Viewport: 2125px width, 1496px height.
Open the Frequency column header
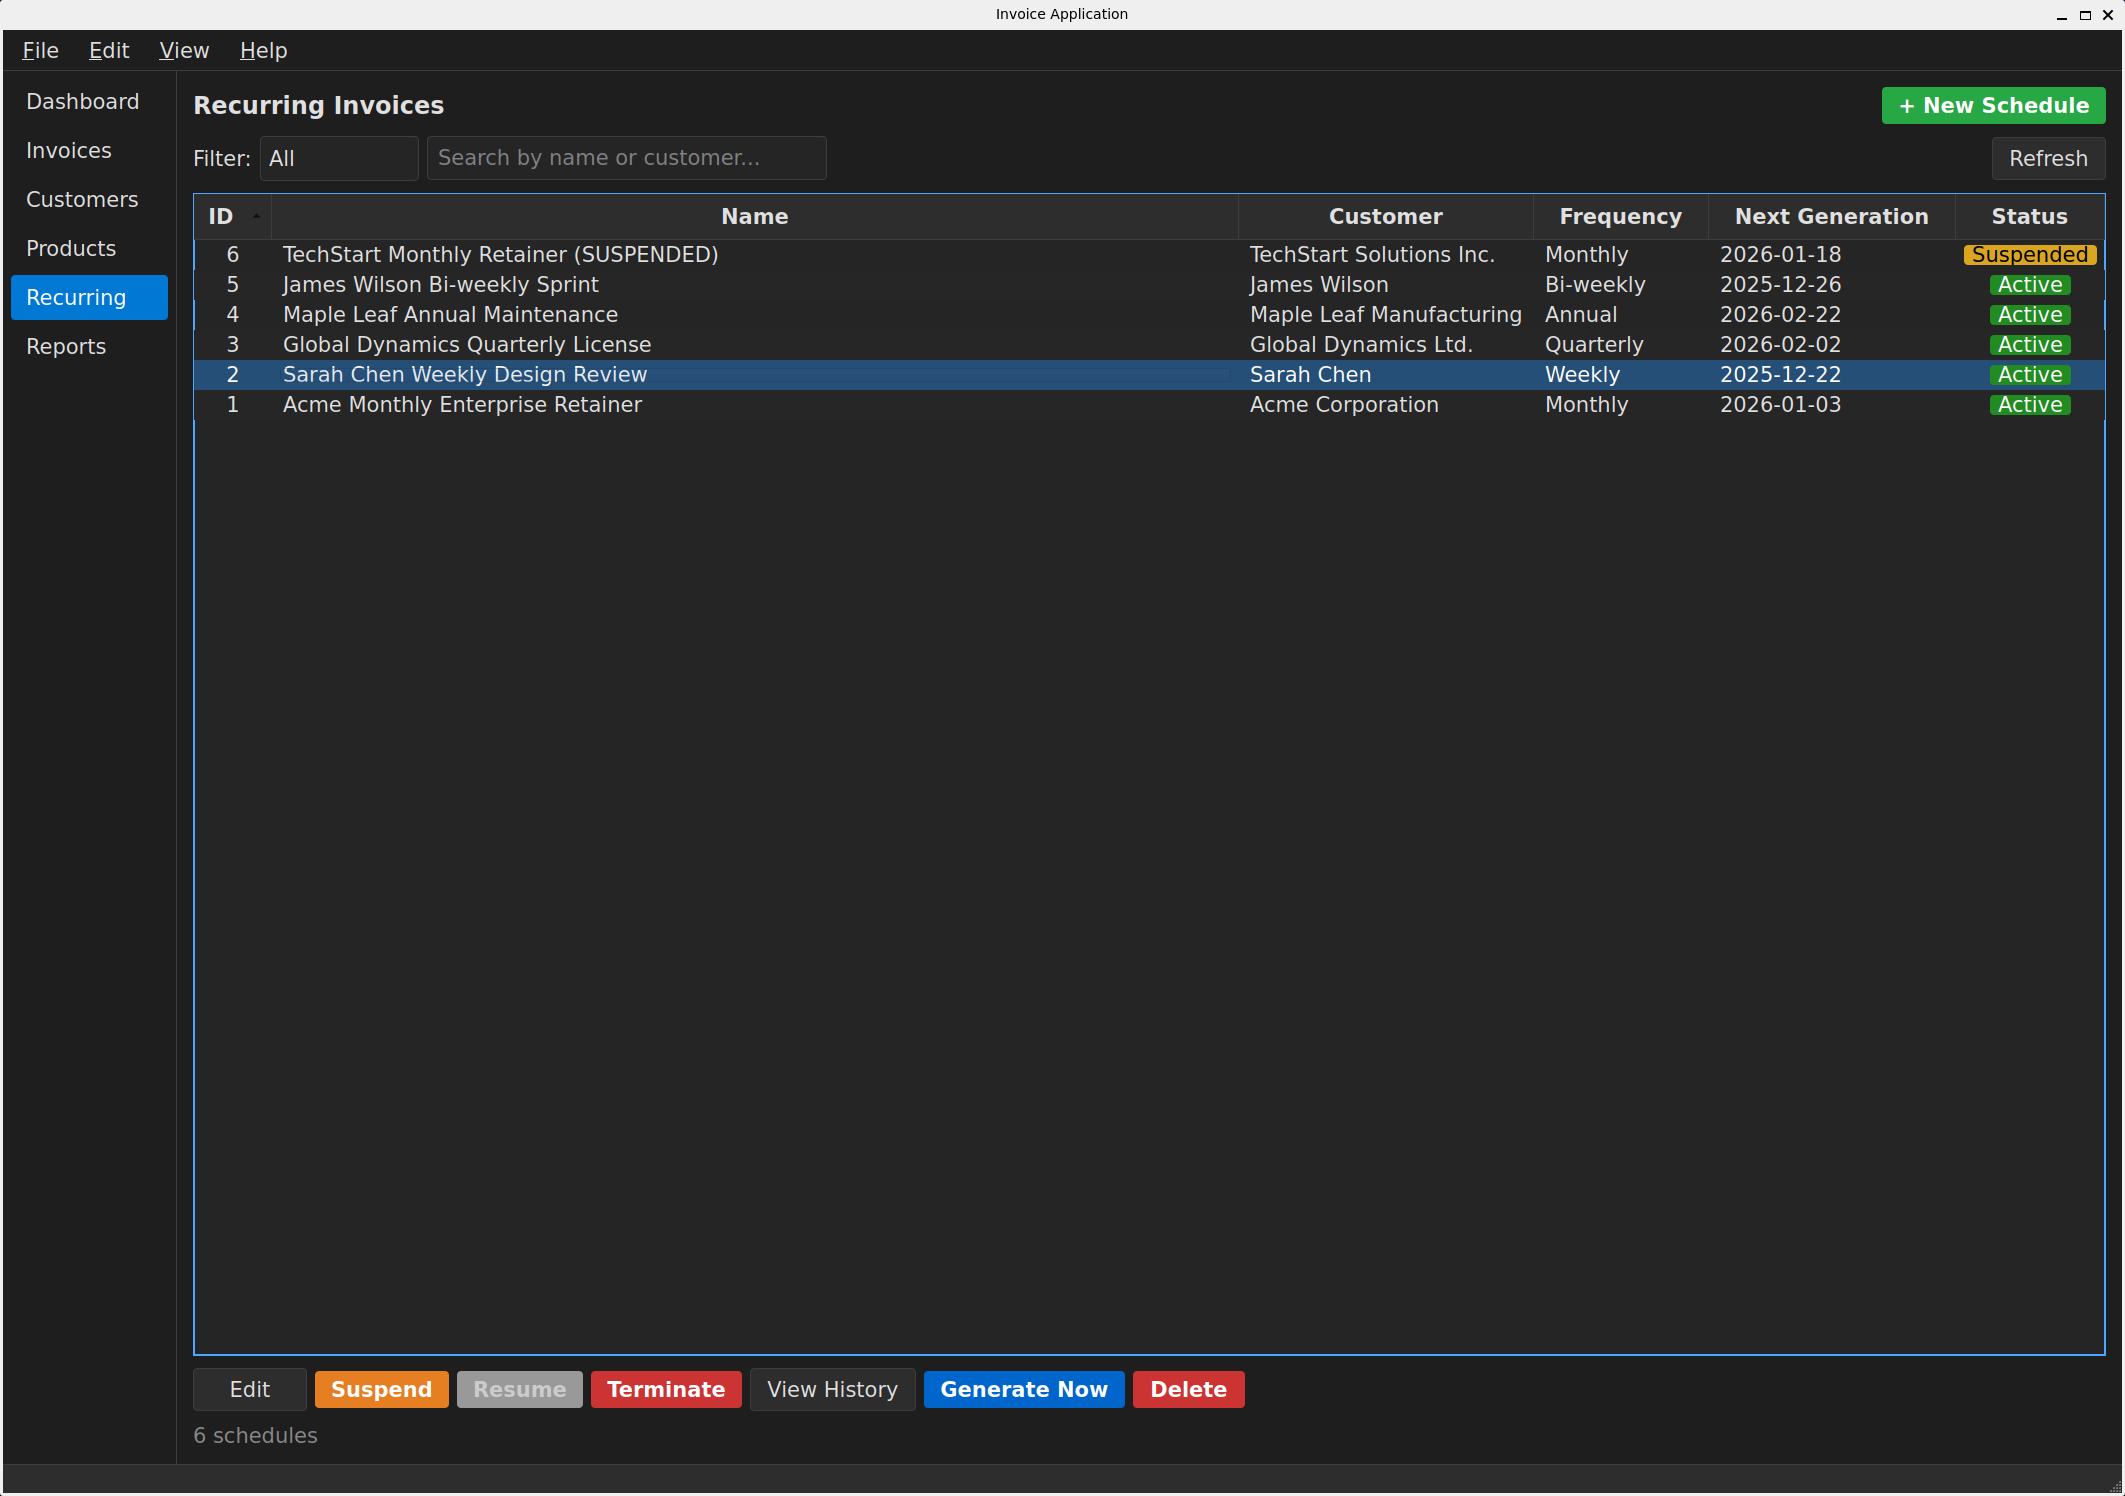(x=1620, y=216)
